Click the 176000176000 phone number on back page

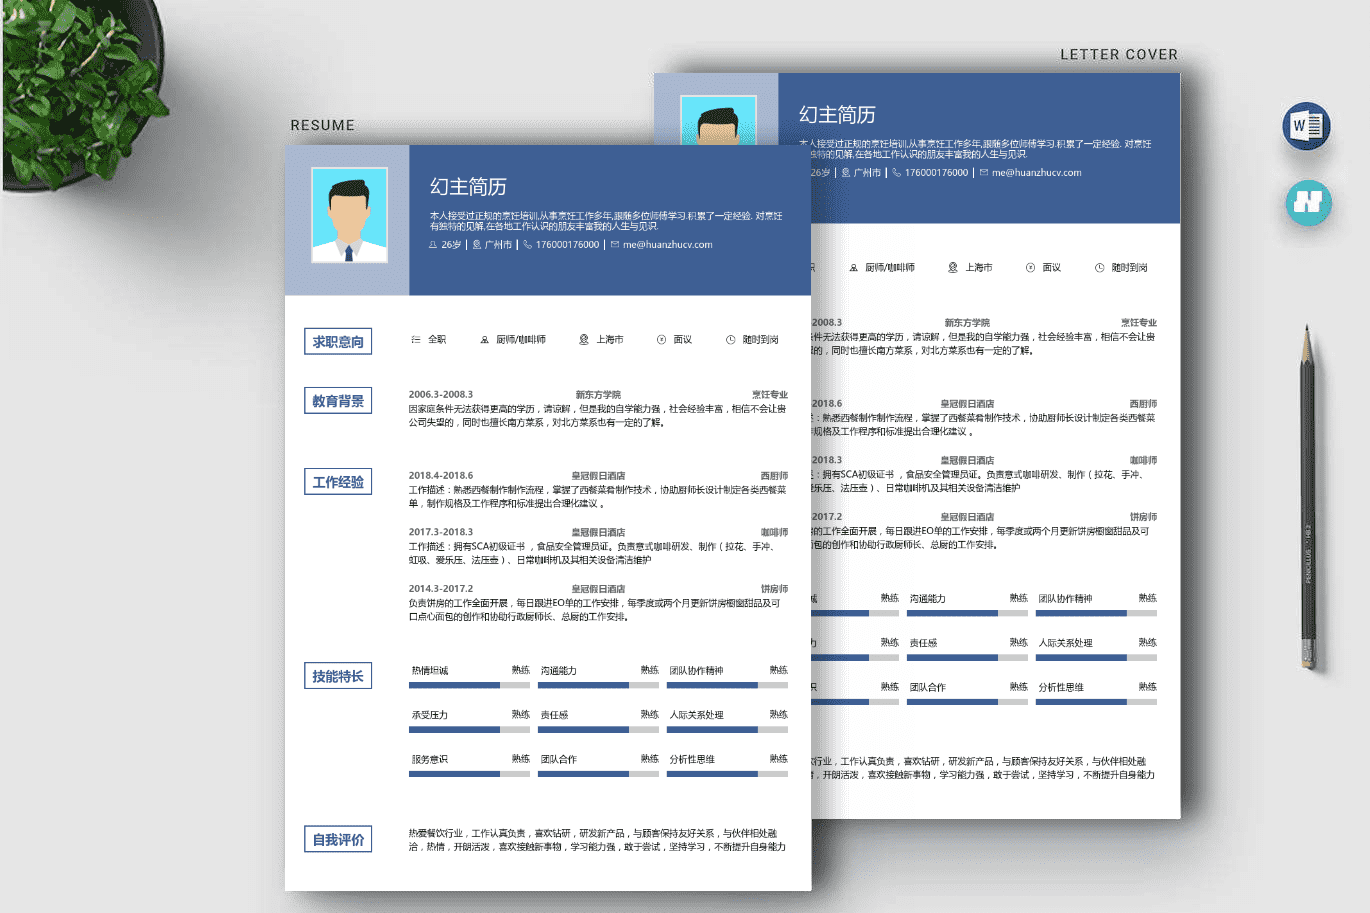(x=937, y=173)
